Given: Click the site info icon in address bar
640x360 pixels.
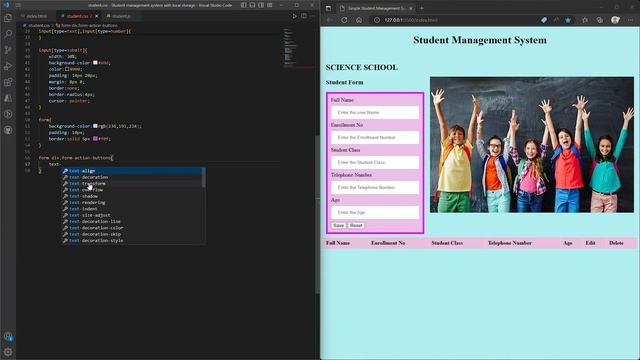Looking at the screenshot, I should tap(377, 20).
